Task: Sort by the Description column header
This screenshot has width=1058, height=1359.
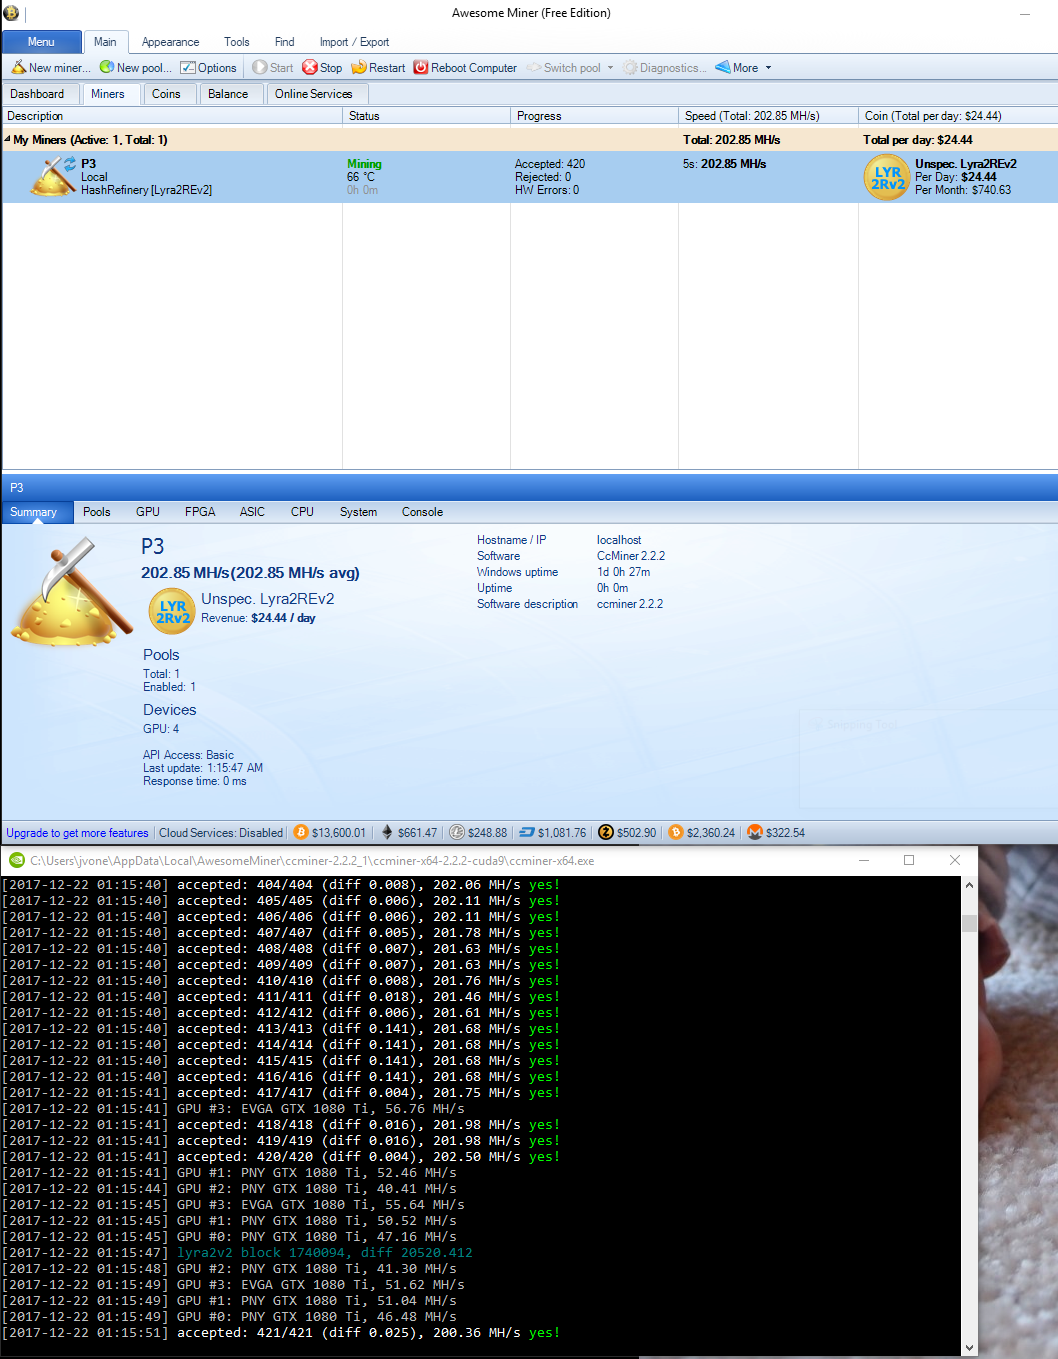Action: (x=172, y=116)
